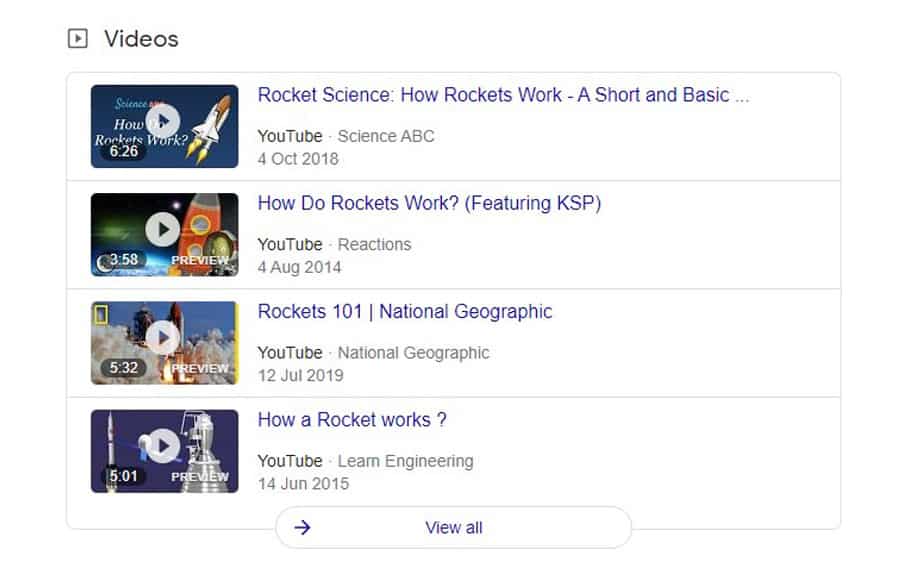Play the Featuring KSP video
Image resolution: width=916 pixels, height=573 pixels.
pos(163,229)
